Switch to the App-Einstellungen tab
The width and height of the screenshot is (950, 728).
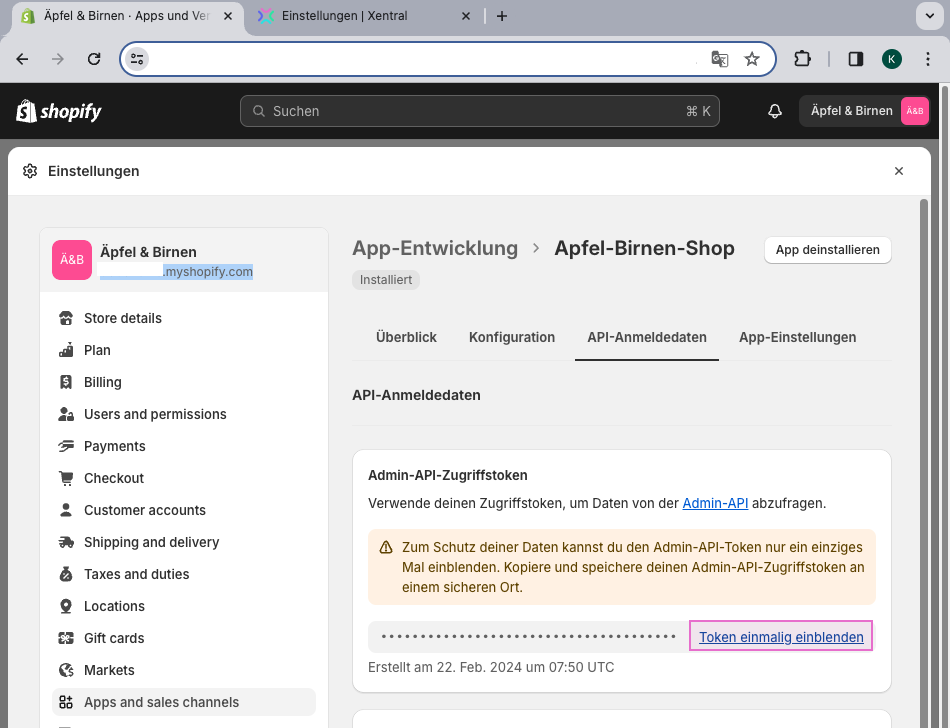pos(797,337)
